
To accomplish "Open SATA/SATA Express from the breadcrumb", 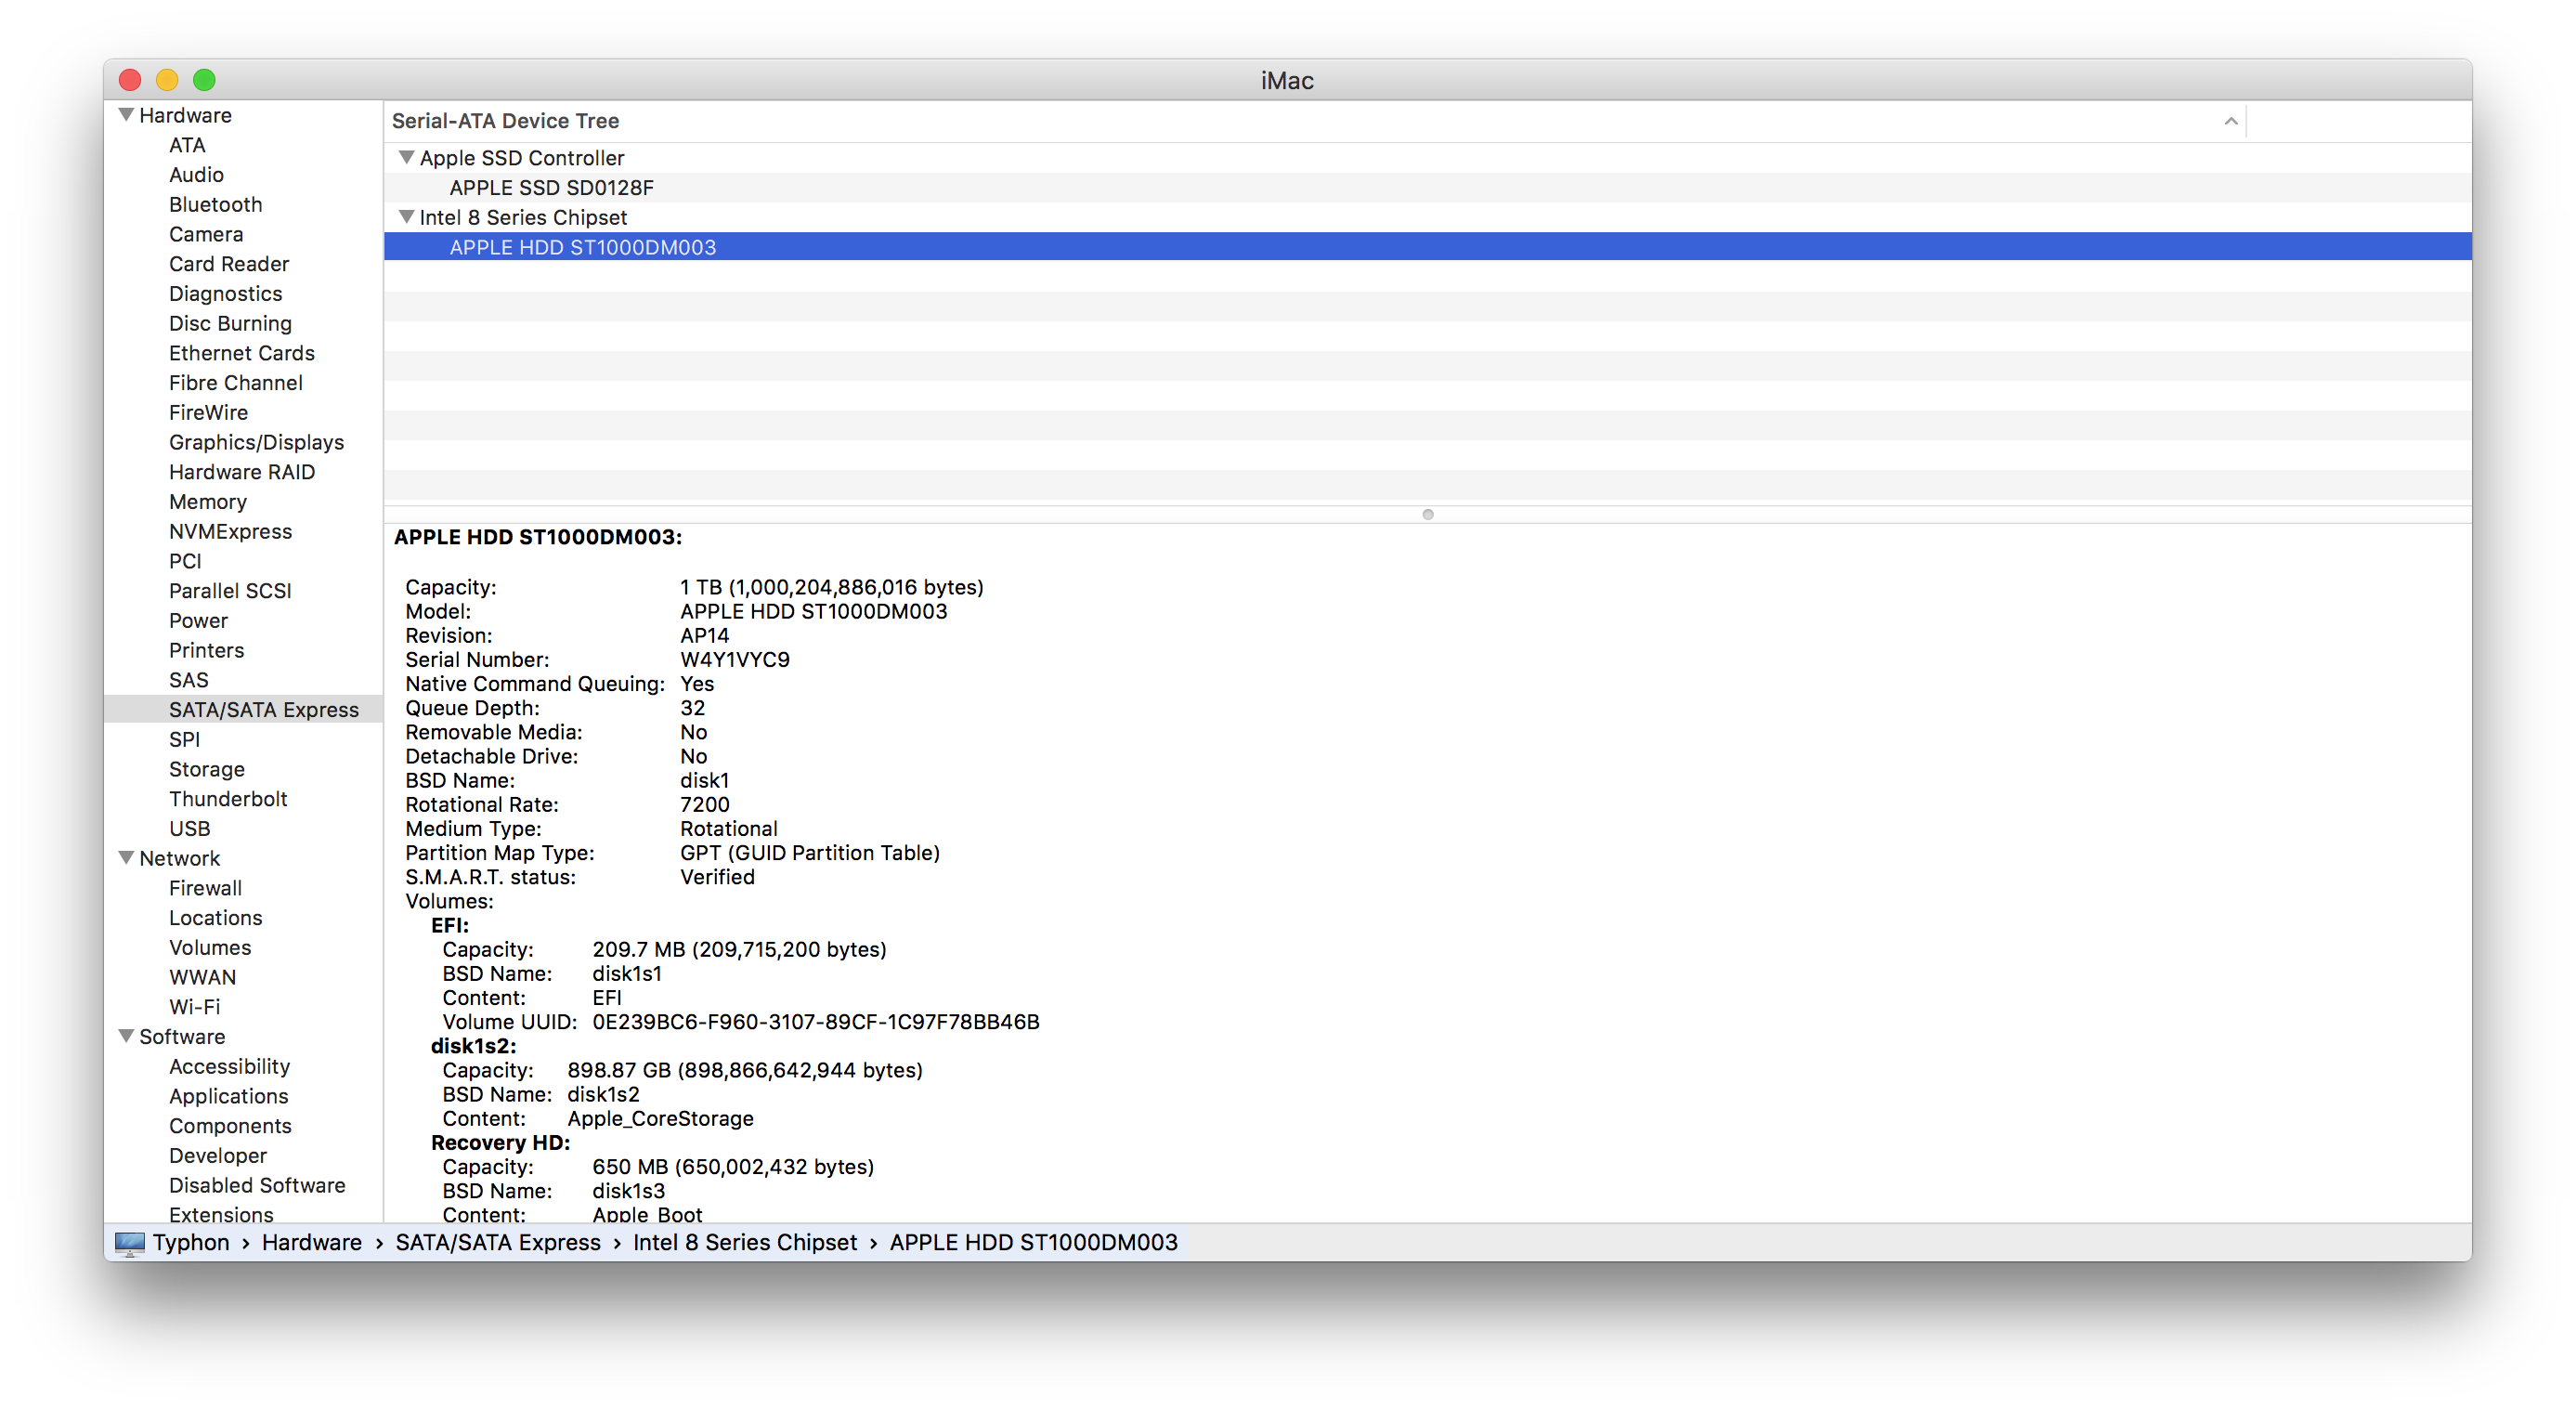I will tap(498, 1242).
